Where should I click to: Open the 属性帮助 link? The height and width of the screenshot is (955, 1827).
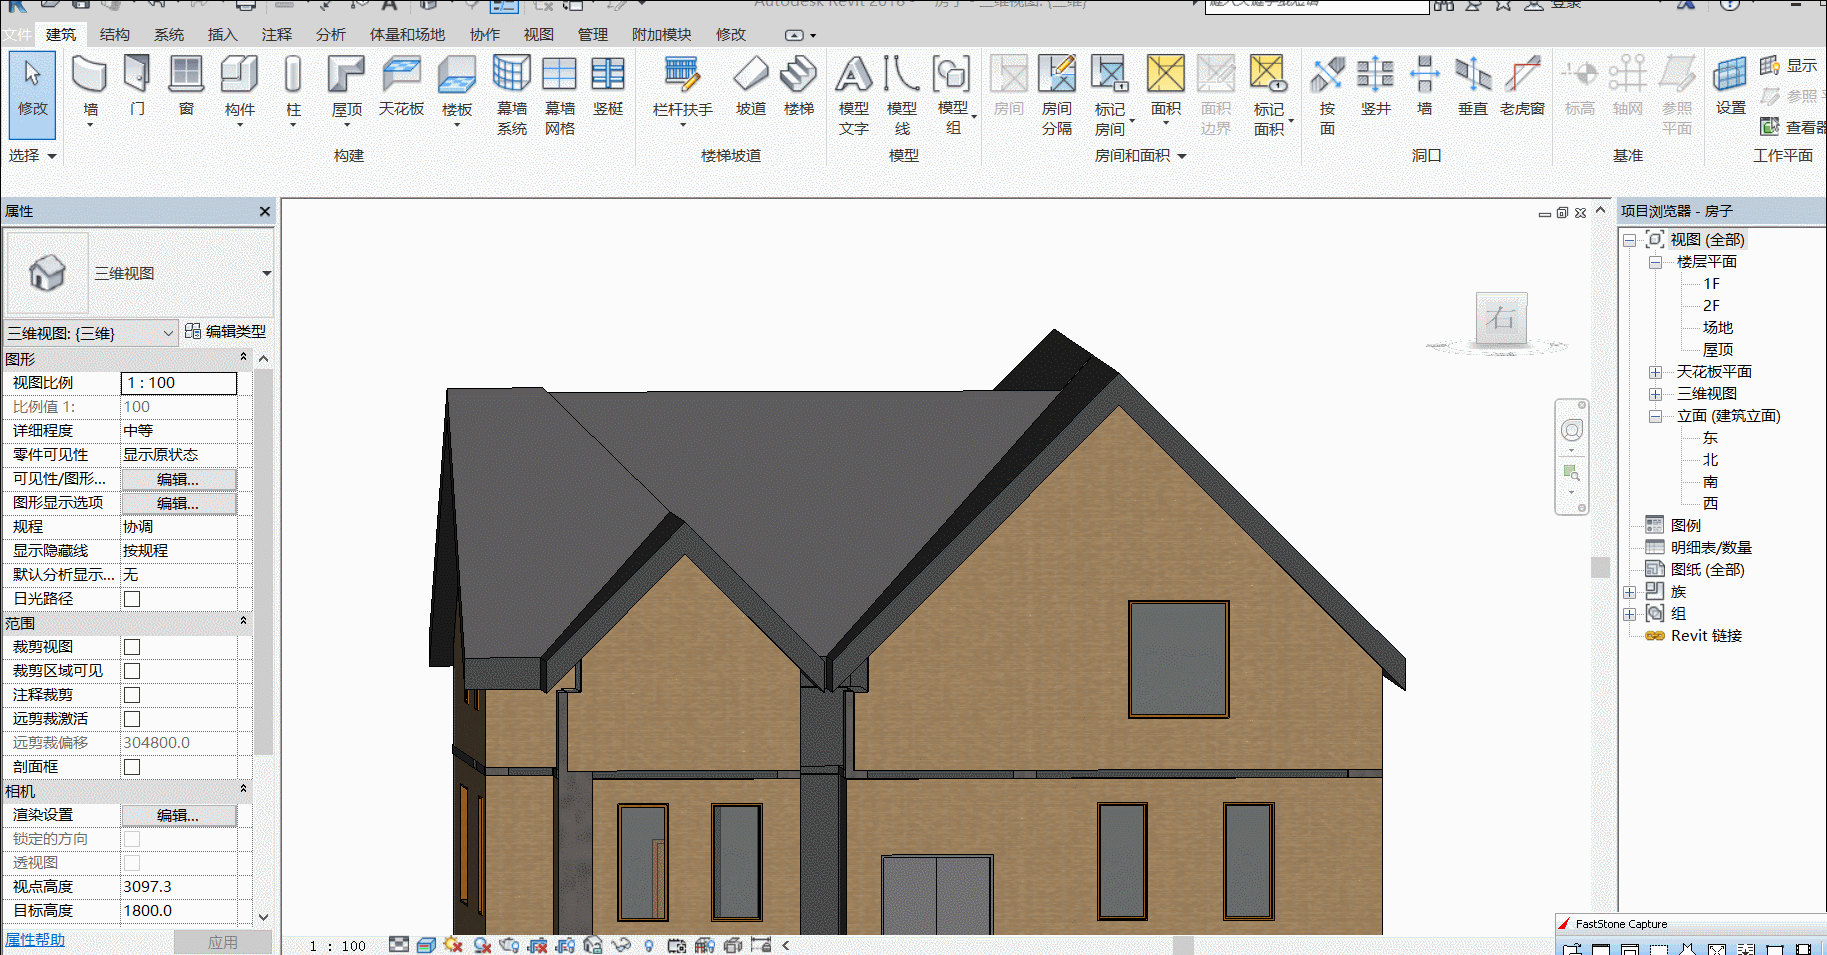click(35, 940)
